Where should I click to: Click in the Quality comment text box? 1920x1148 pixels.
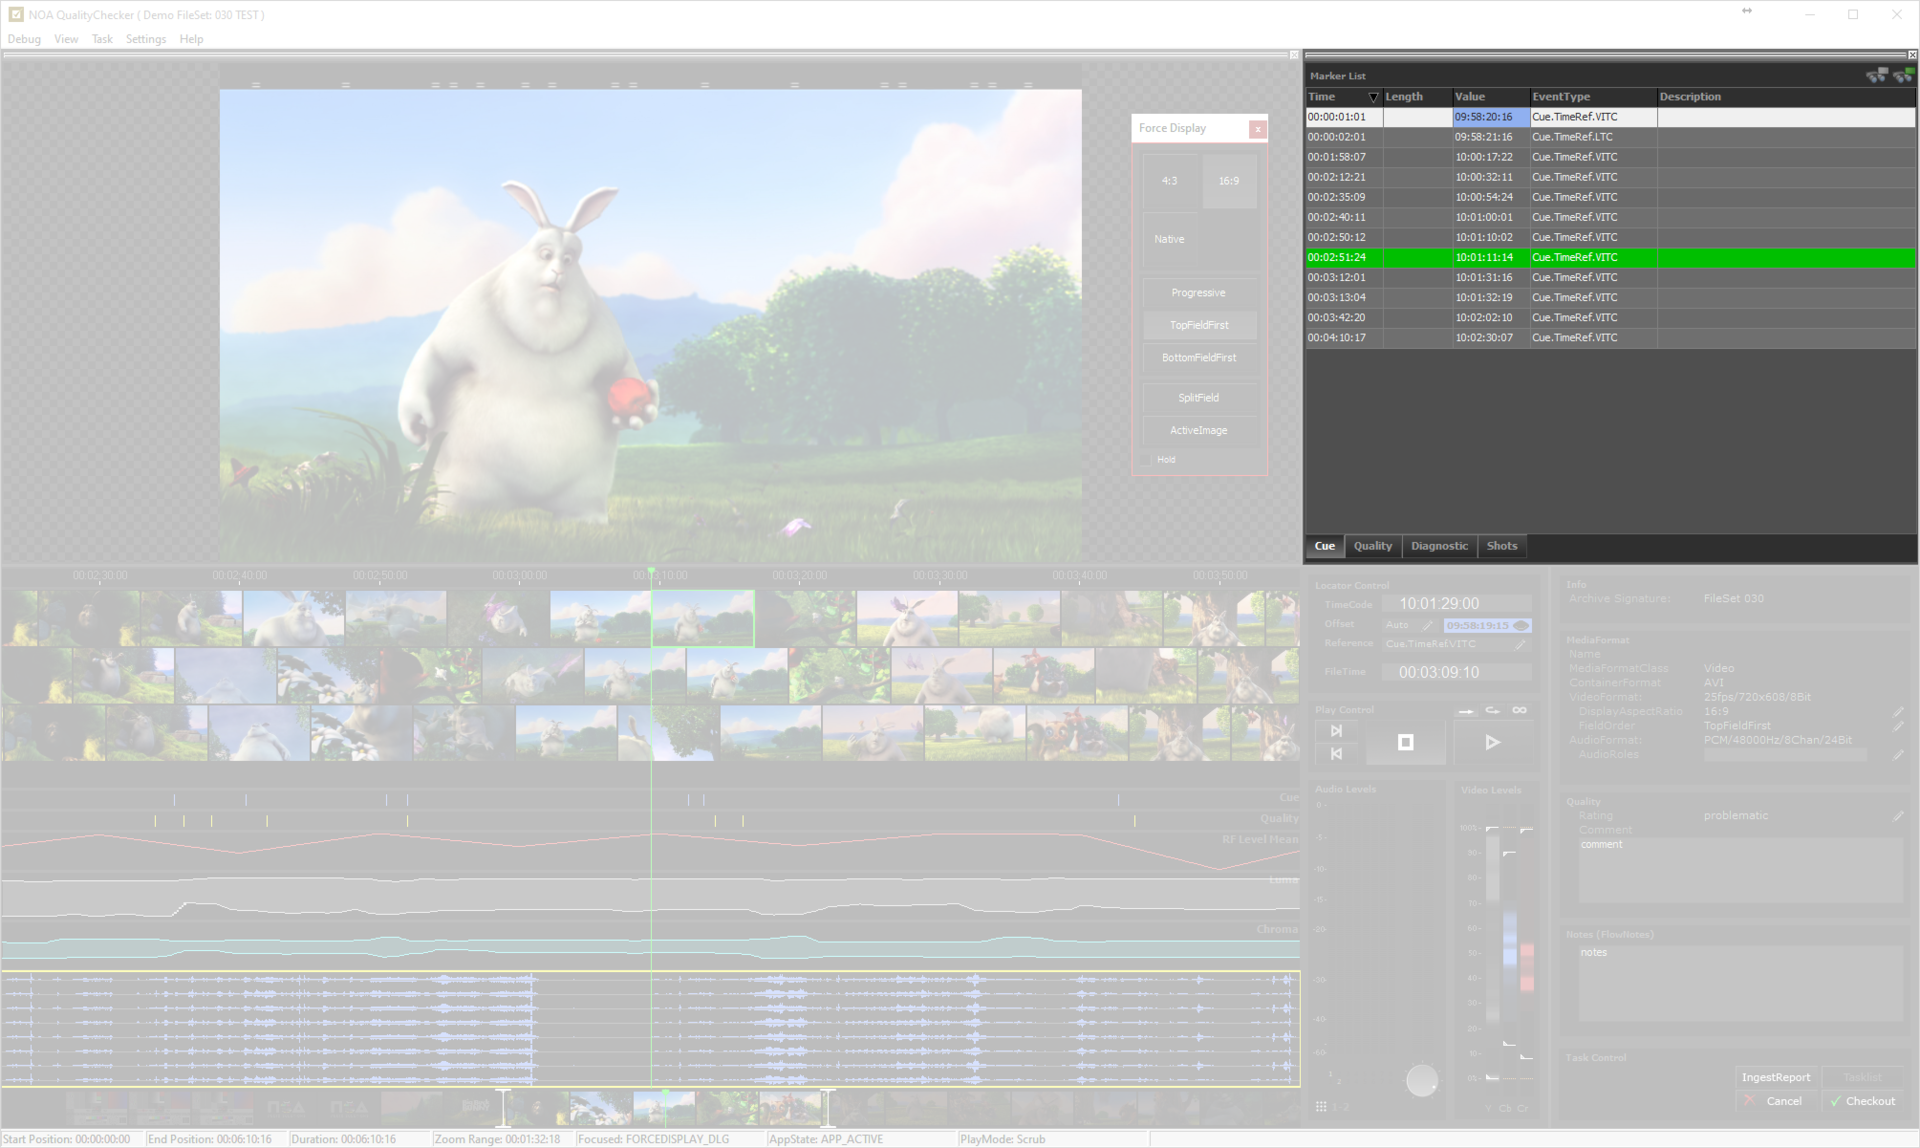[1740, 870]
